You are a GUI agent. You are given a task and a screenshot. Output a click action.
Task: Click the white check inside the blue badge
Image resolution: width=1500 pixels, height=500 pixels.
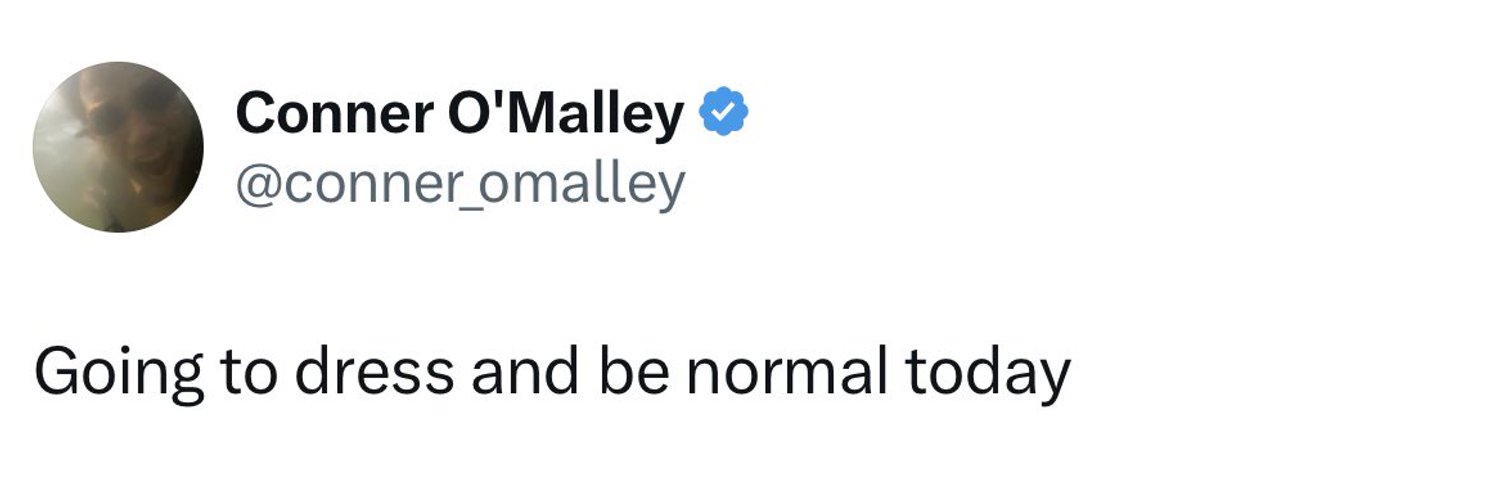pos(724,112)
